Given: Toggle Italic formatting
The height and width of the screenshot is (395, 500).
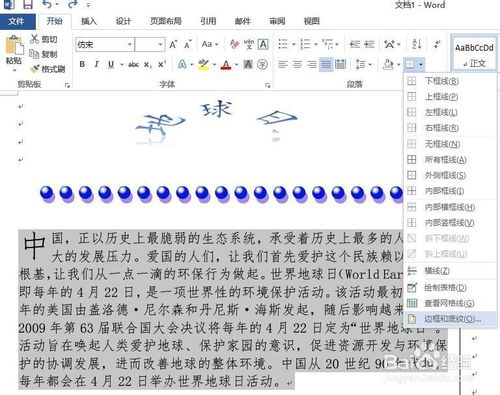Looking at the screenshot, I should click(x=96, y=64).
